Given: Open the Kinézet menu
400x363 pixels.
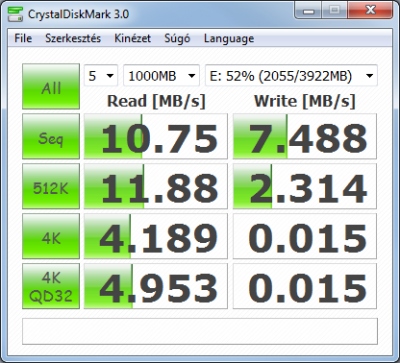Looking at the screenshot, I should tap(132, 38).
